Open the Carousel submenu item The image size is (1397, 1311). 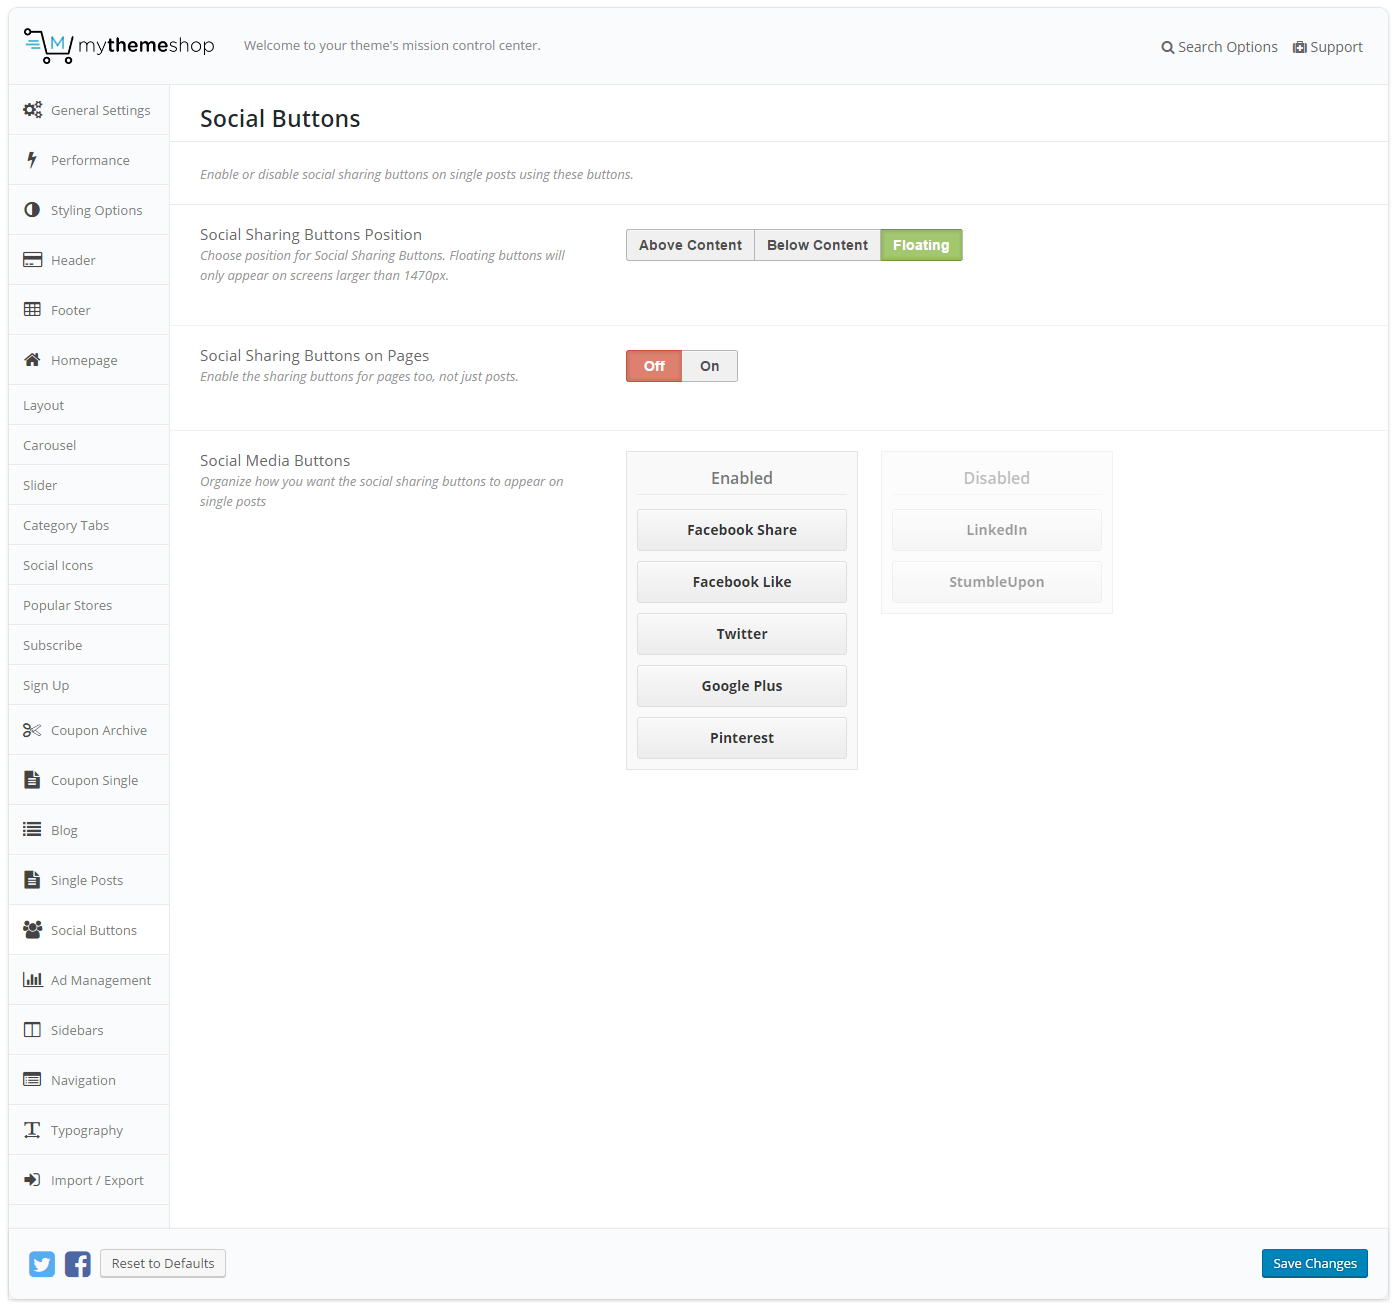[50, 445]
